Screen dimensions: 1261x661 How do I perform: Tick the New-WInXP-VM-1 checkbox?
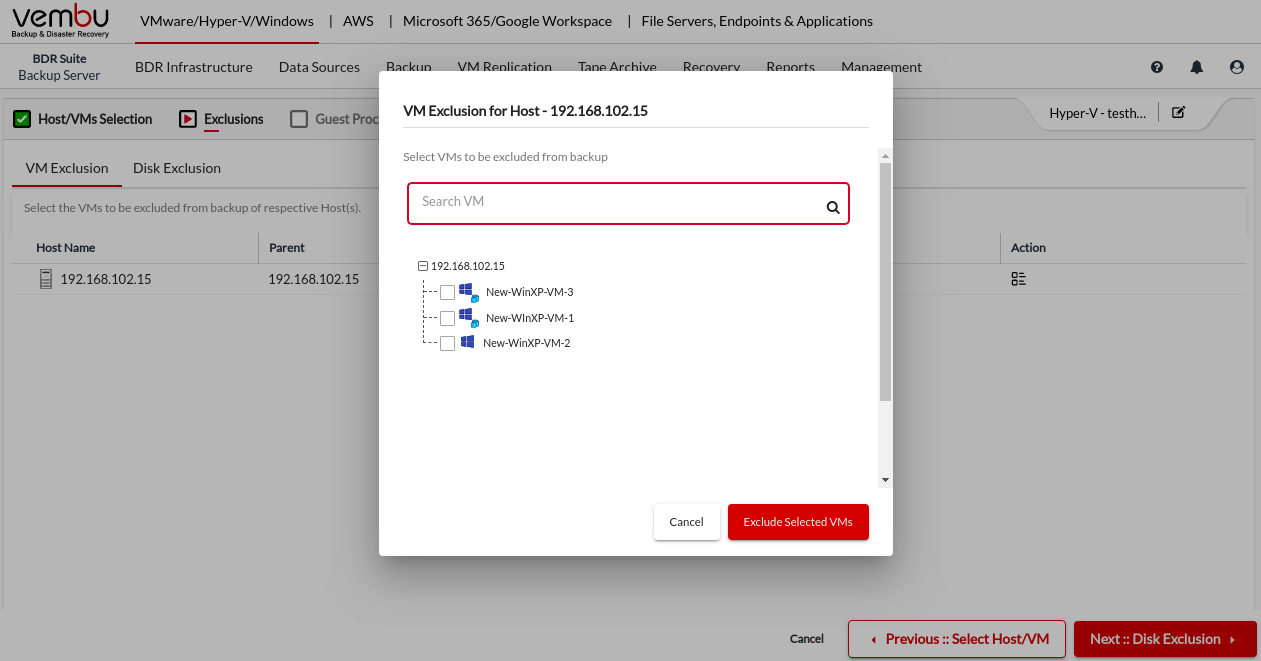[447, 318]
